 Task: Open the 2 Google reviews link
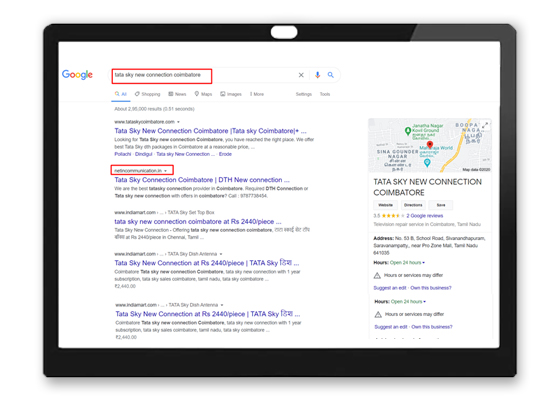[x=425, y=216]
